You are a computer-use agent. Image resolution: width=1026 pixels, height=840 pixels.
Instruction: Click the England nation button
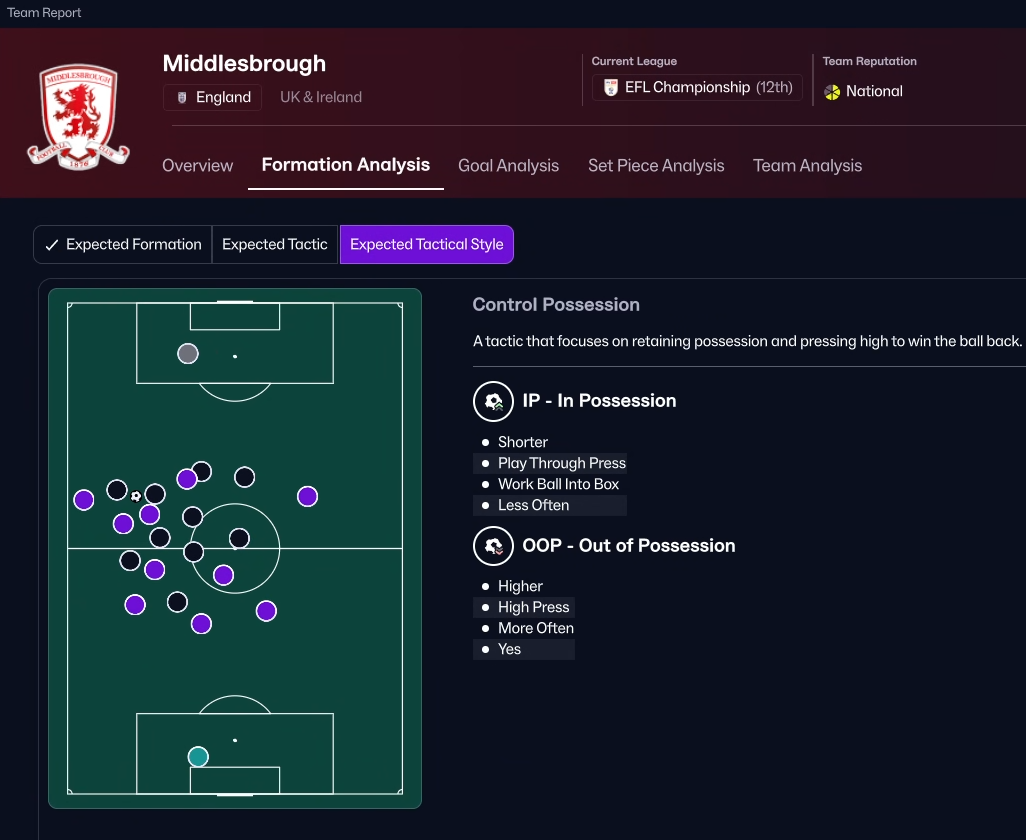pos(212,98)
